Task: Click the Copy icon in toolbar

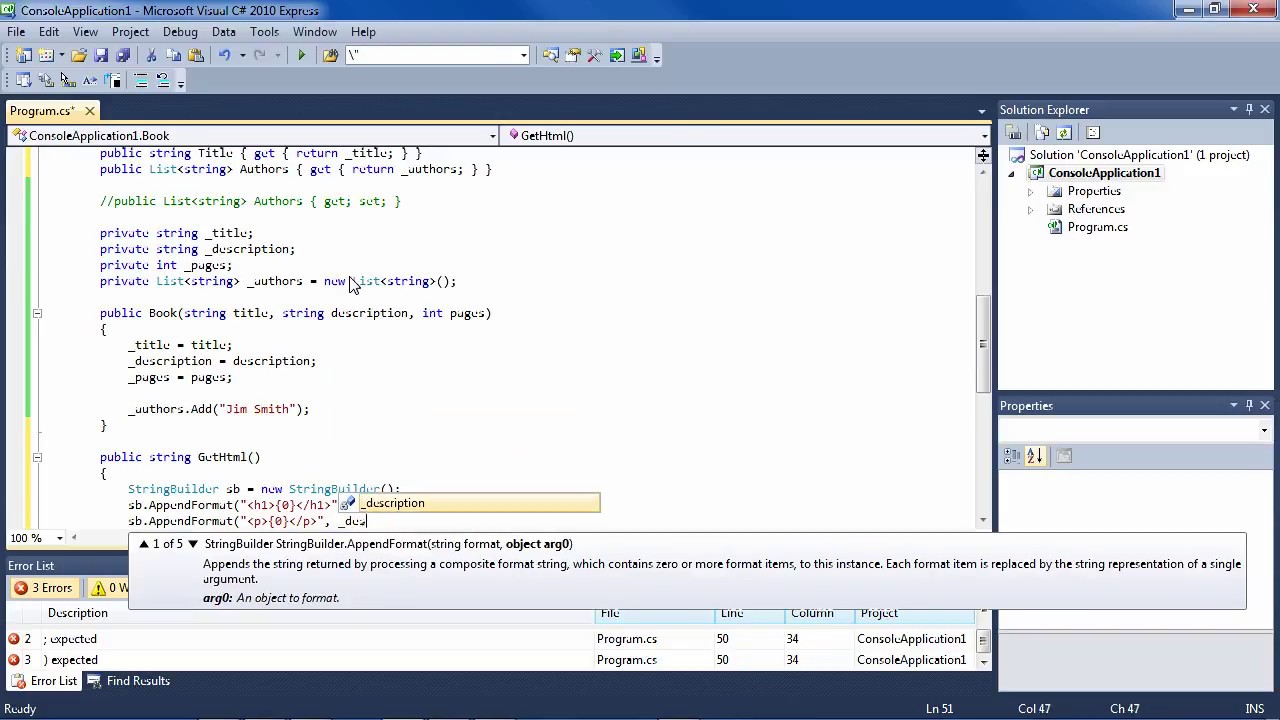Action: pos(174,55)
